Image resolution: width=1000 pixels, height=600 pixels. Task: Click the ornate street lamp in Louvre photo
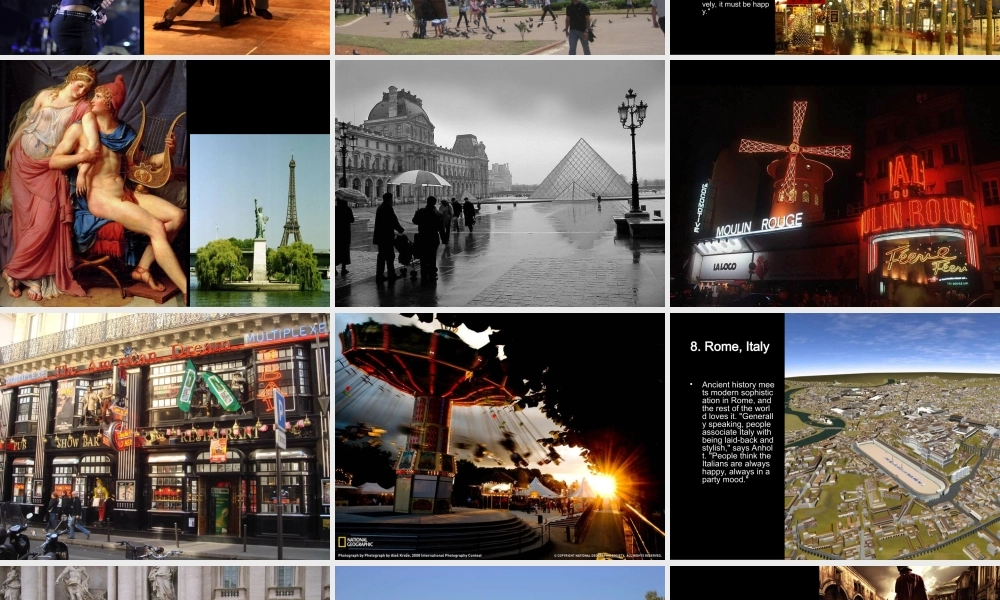click(x=632, y=150)
